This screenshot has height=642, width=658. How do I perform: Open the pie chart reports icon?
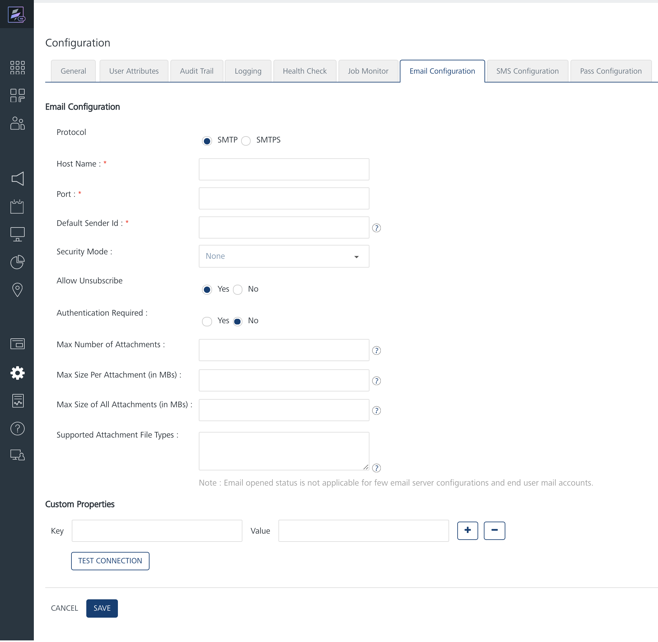point(17,262)
